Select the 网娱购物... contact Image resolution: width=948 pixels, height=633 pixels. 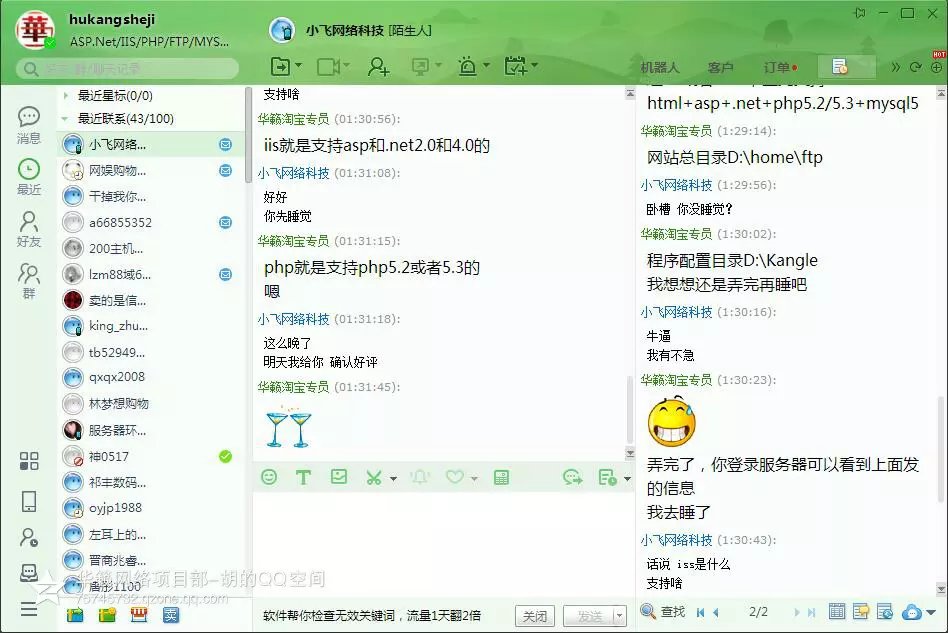[x=151, y=170]
